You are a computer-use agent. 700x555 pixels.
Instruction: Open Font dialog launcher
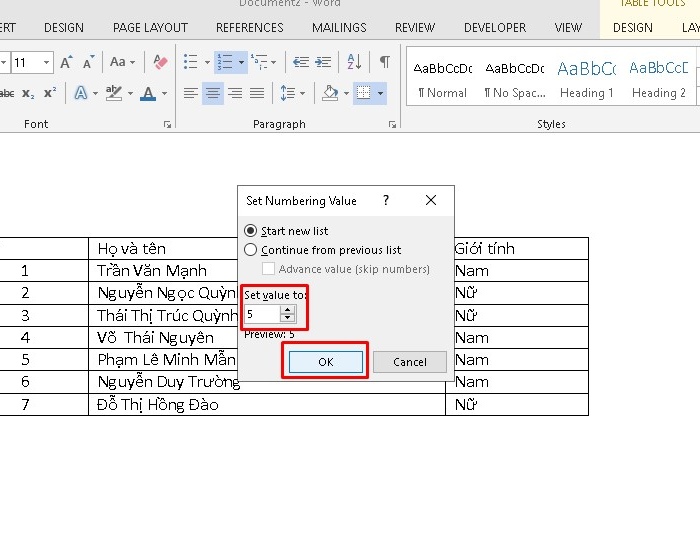click(x=167, y=125)
